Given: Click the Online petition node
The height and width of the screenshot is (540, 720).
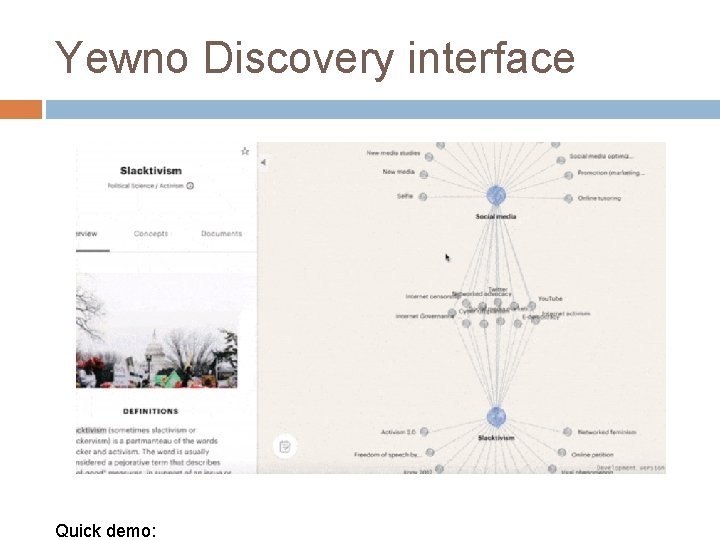Looking at the screenshot, I should coord(562,453).
